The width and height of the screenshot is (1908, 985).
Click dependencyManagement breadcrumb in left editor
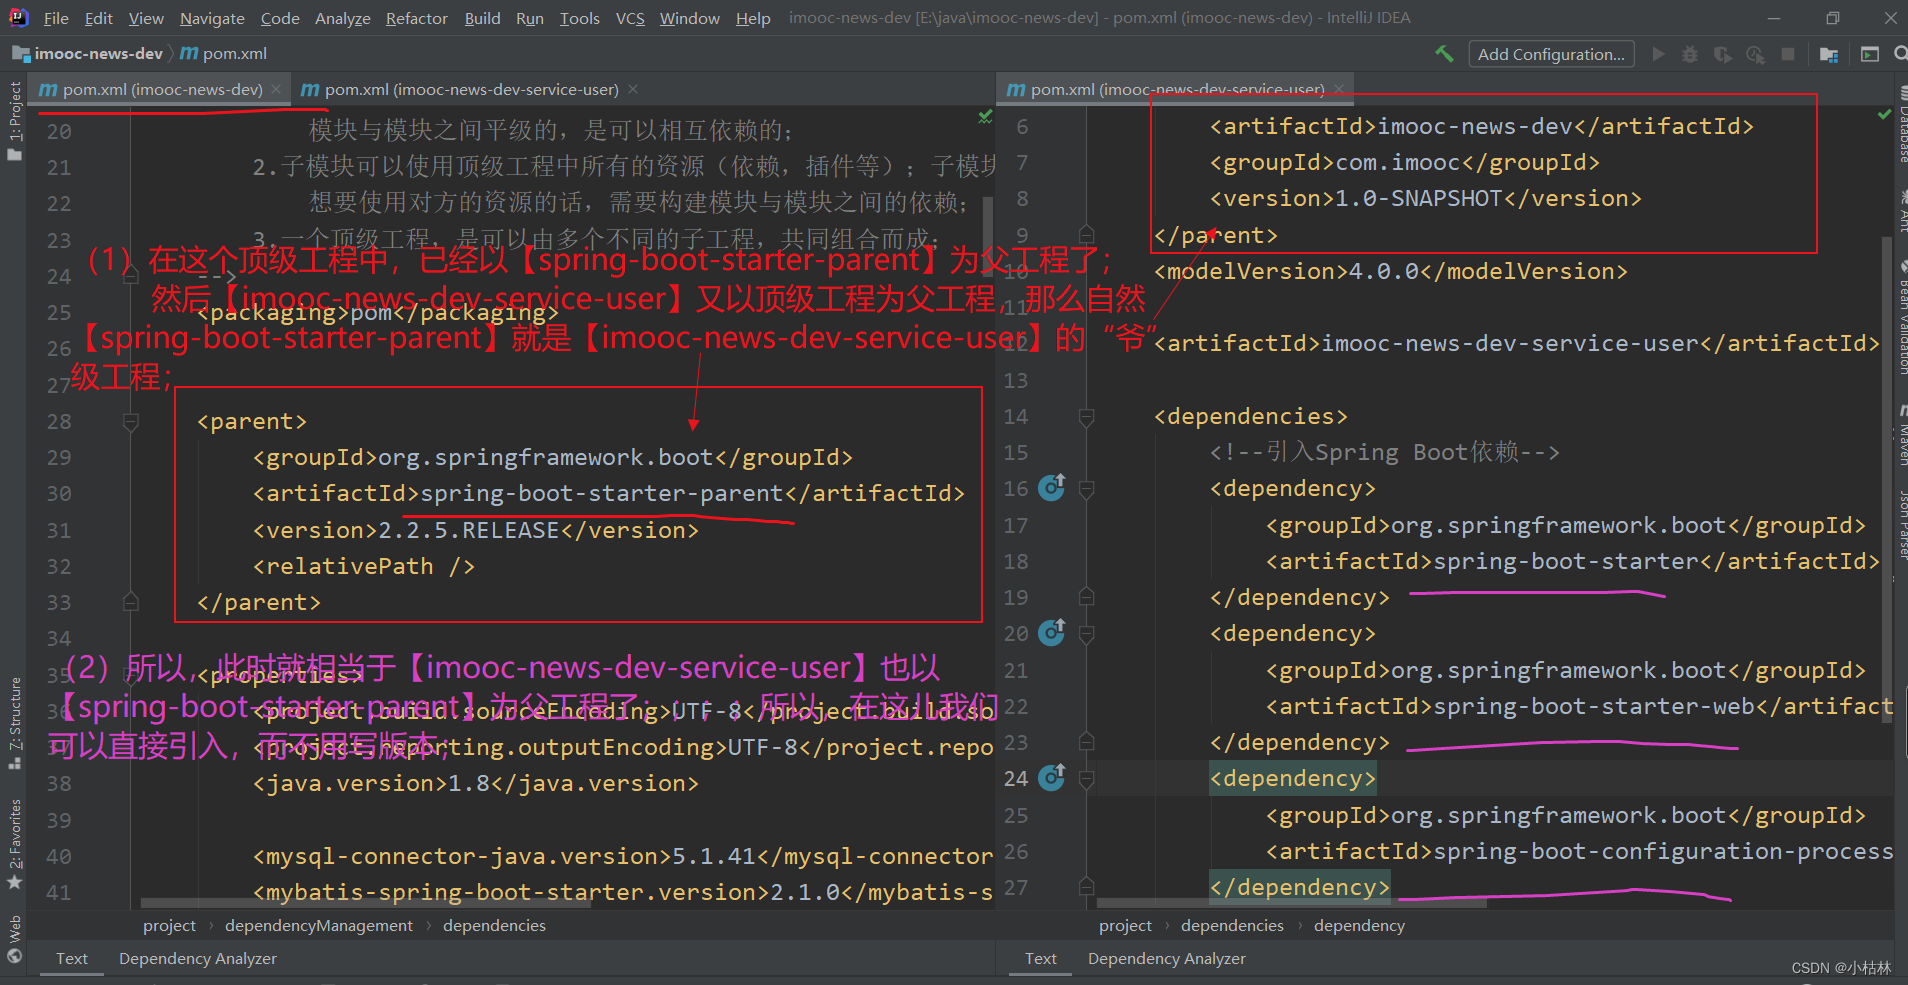click(319, 926)
